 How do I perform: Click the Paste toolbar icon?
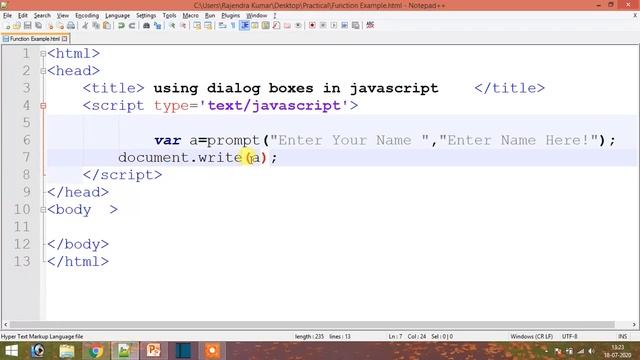pyautogui.click(x=107, y=25)
